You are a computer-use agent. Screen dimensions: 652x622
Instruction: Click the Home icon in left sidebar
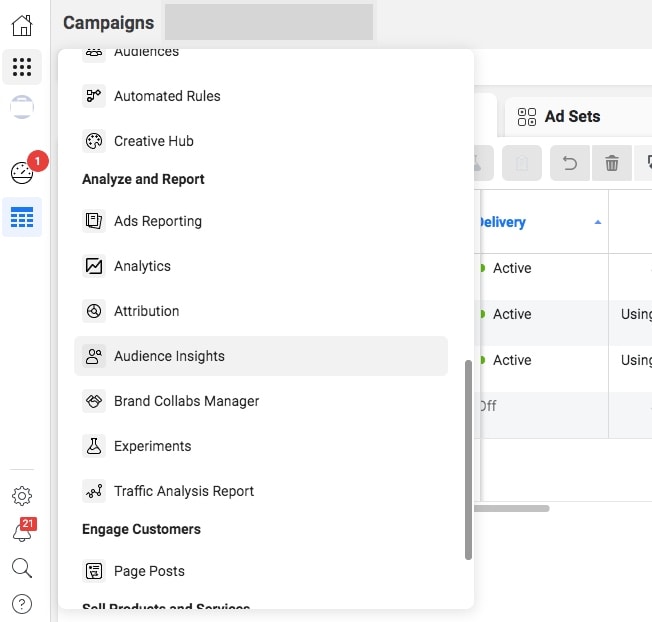coord(22,26)
